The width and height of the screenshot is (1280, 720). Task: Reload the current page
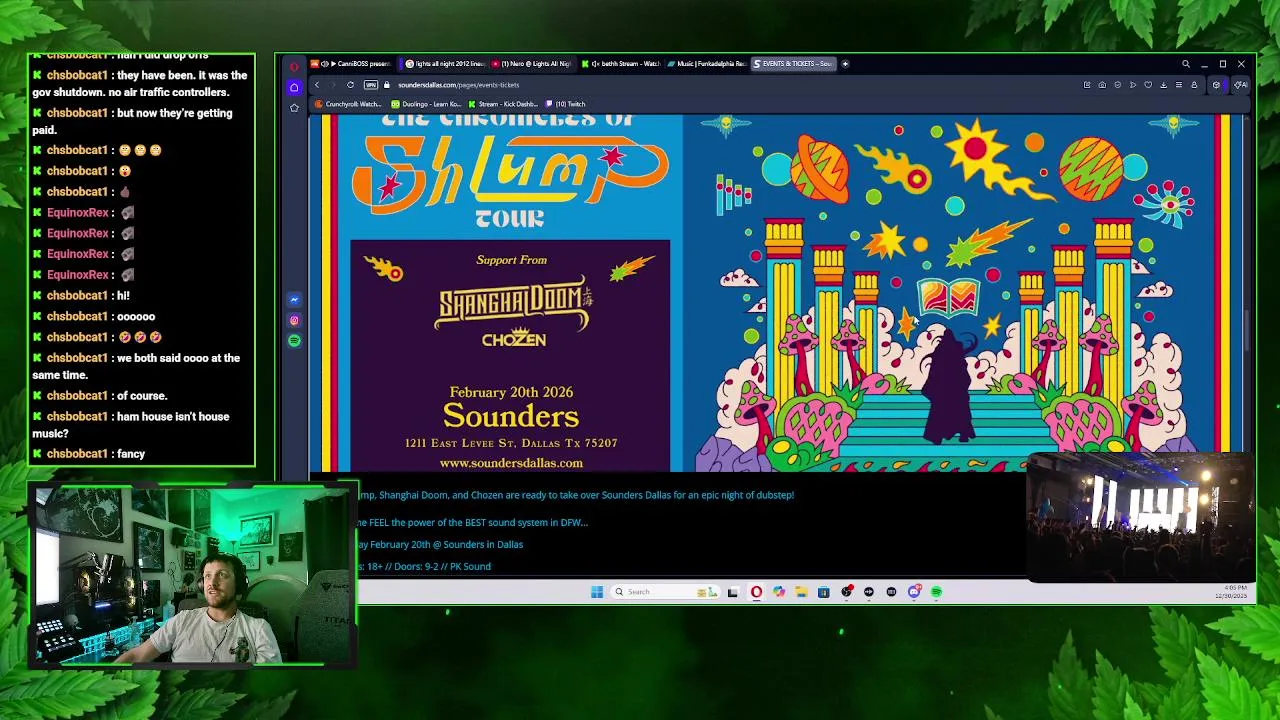point(350,85)
